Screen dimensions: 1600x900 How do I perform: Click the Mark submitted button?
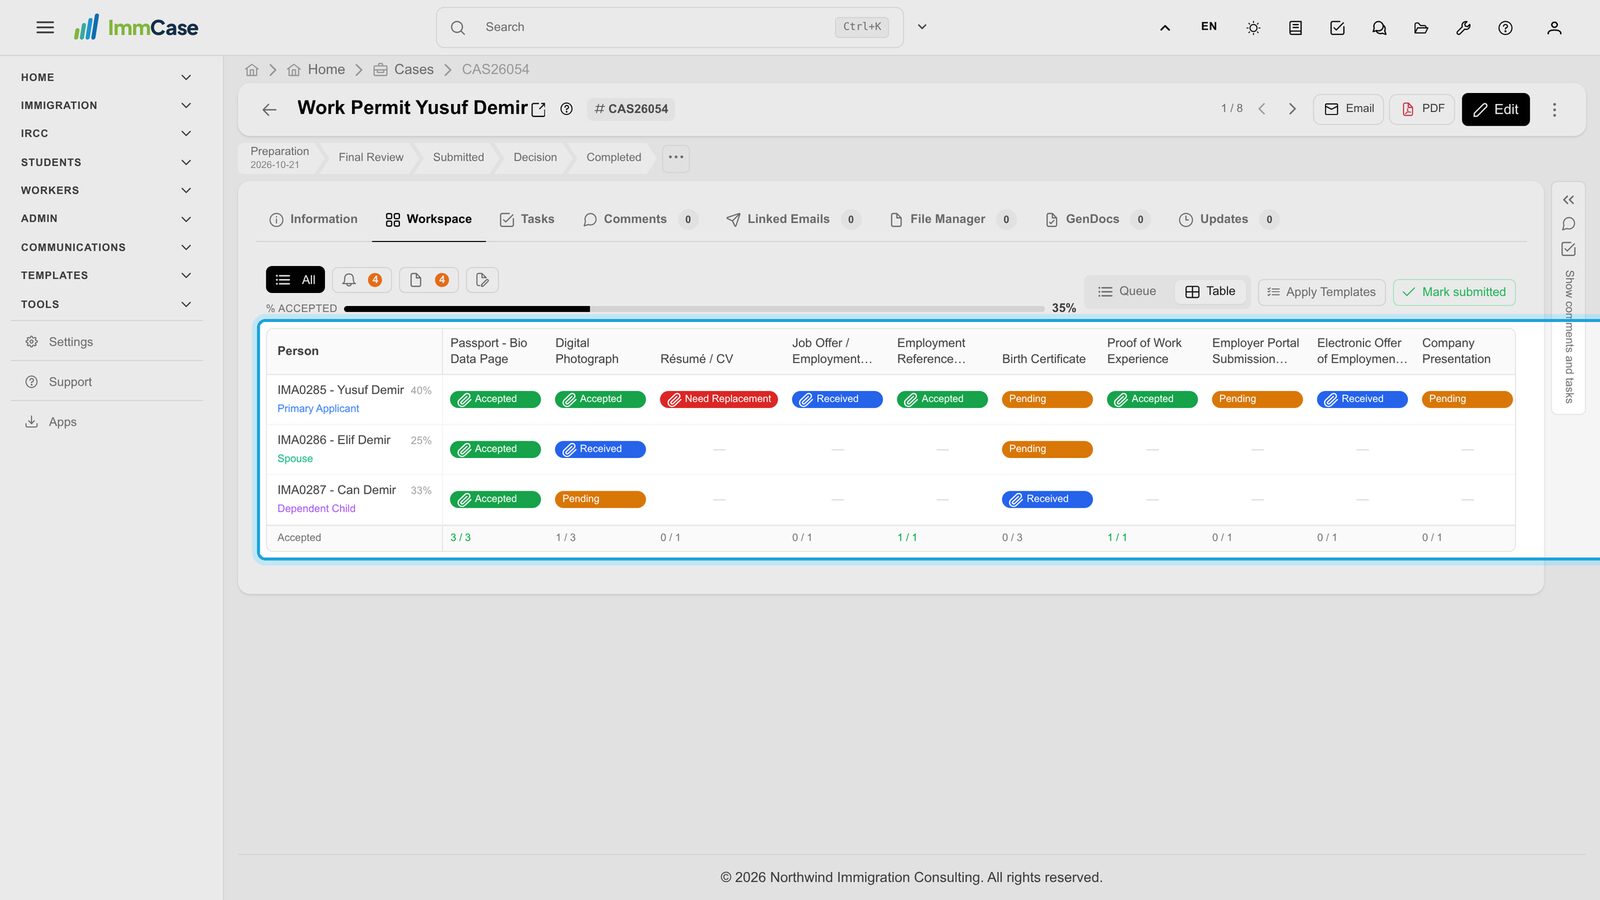tap(1454, 292)
